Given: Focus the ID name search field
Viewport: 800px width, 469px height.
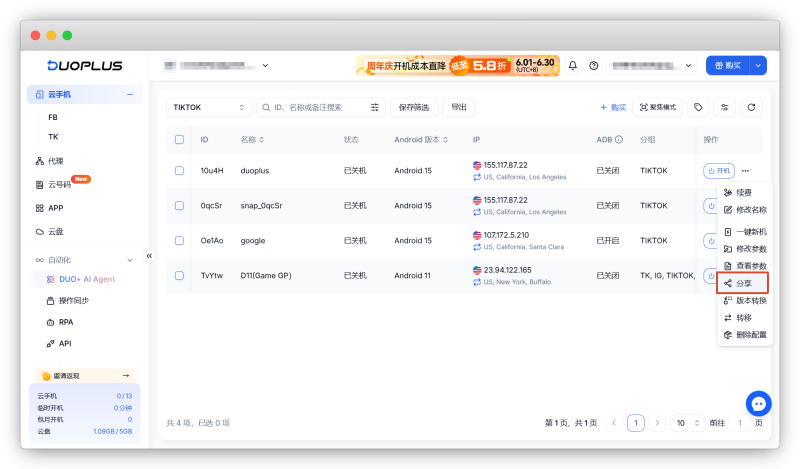Looking at the screenshot, I should [315, 107].
